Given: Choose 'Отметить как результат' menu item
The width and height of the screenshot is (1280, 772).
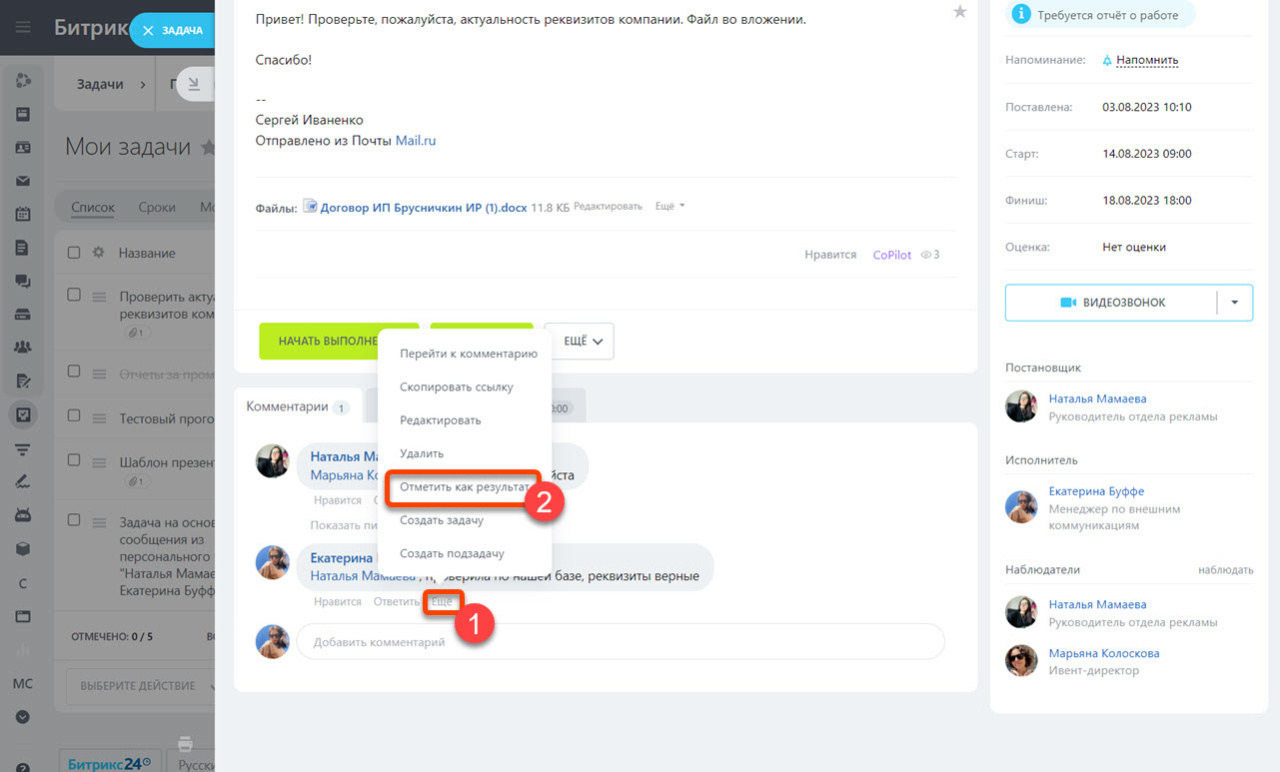Looking at the screenshot, I should coord(464,488).
